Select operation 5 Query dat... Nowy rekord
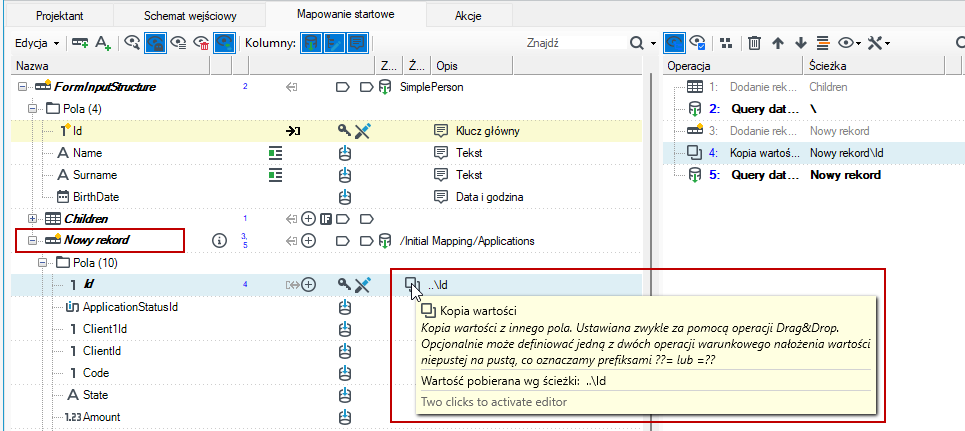The image size is (965, 431). pos(814,175)
